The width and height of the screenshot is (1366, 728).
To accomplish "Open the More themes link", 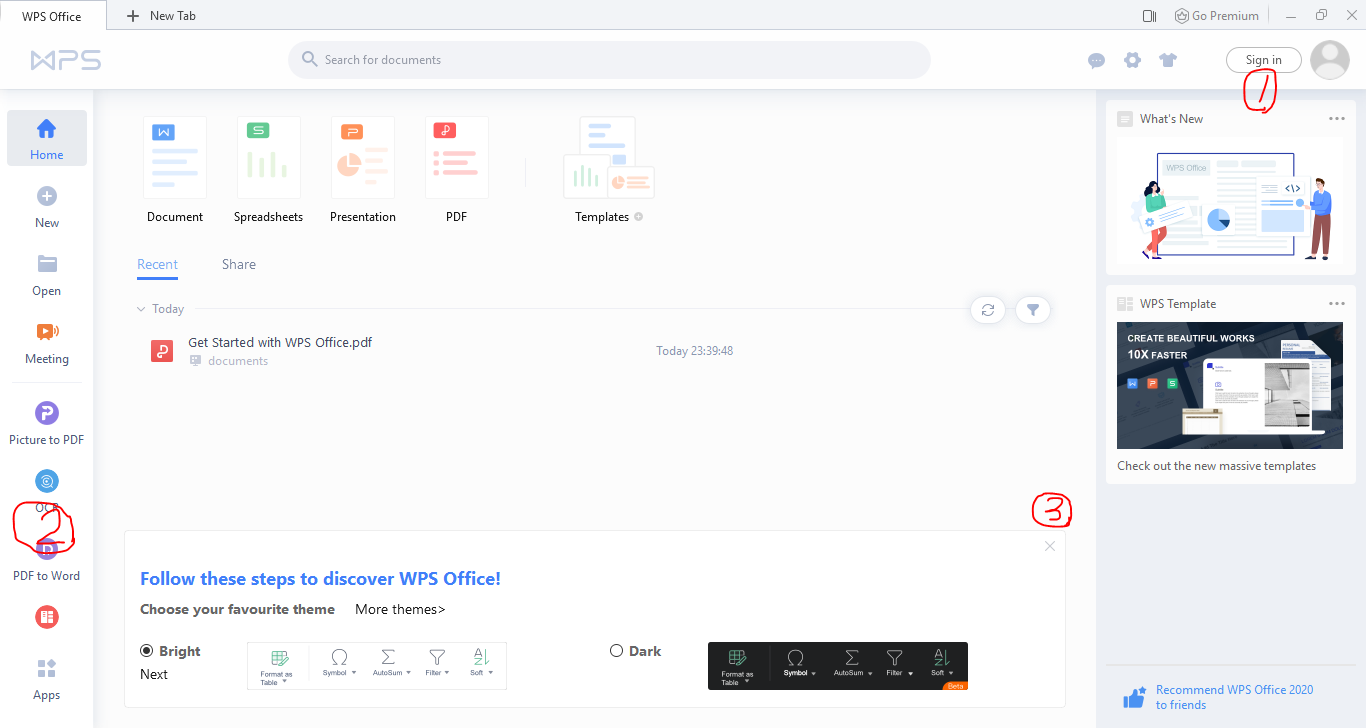I will (x=400, y=609).
